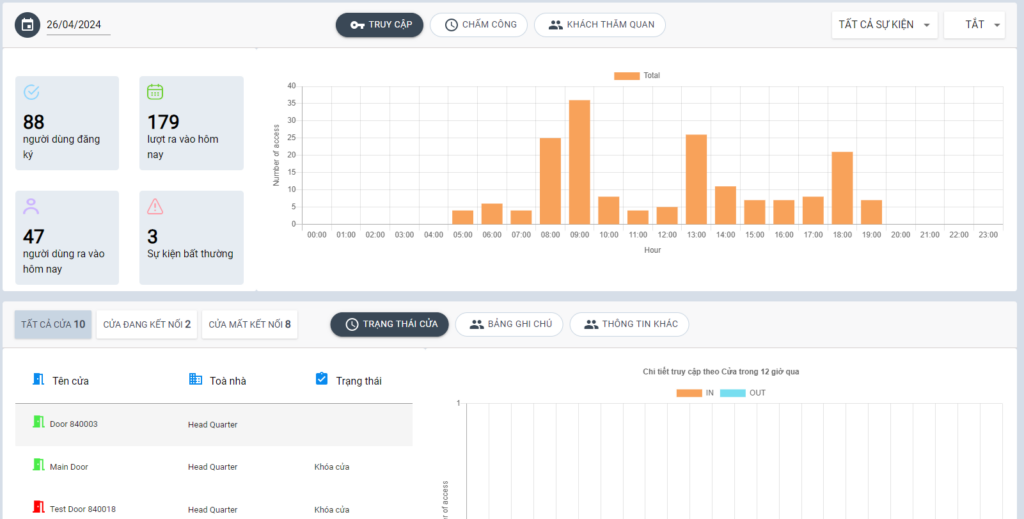Toggle the OUT series legend
Viewport: 1024px width, 519px height.
745,393
